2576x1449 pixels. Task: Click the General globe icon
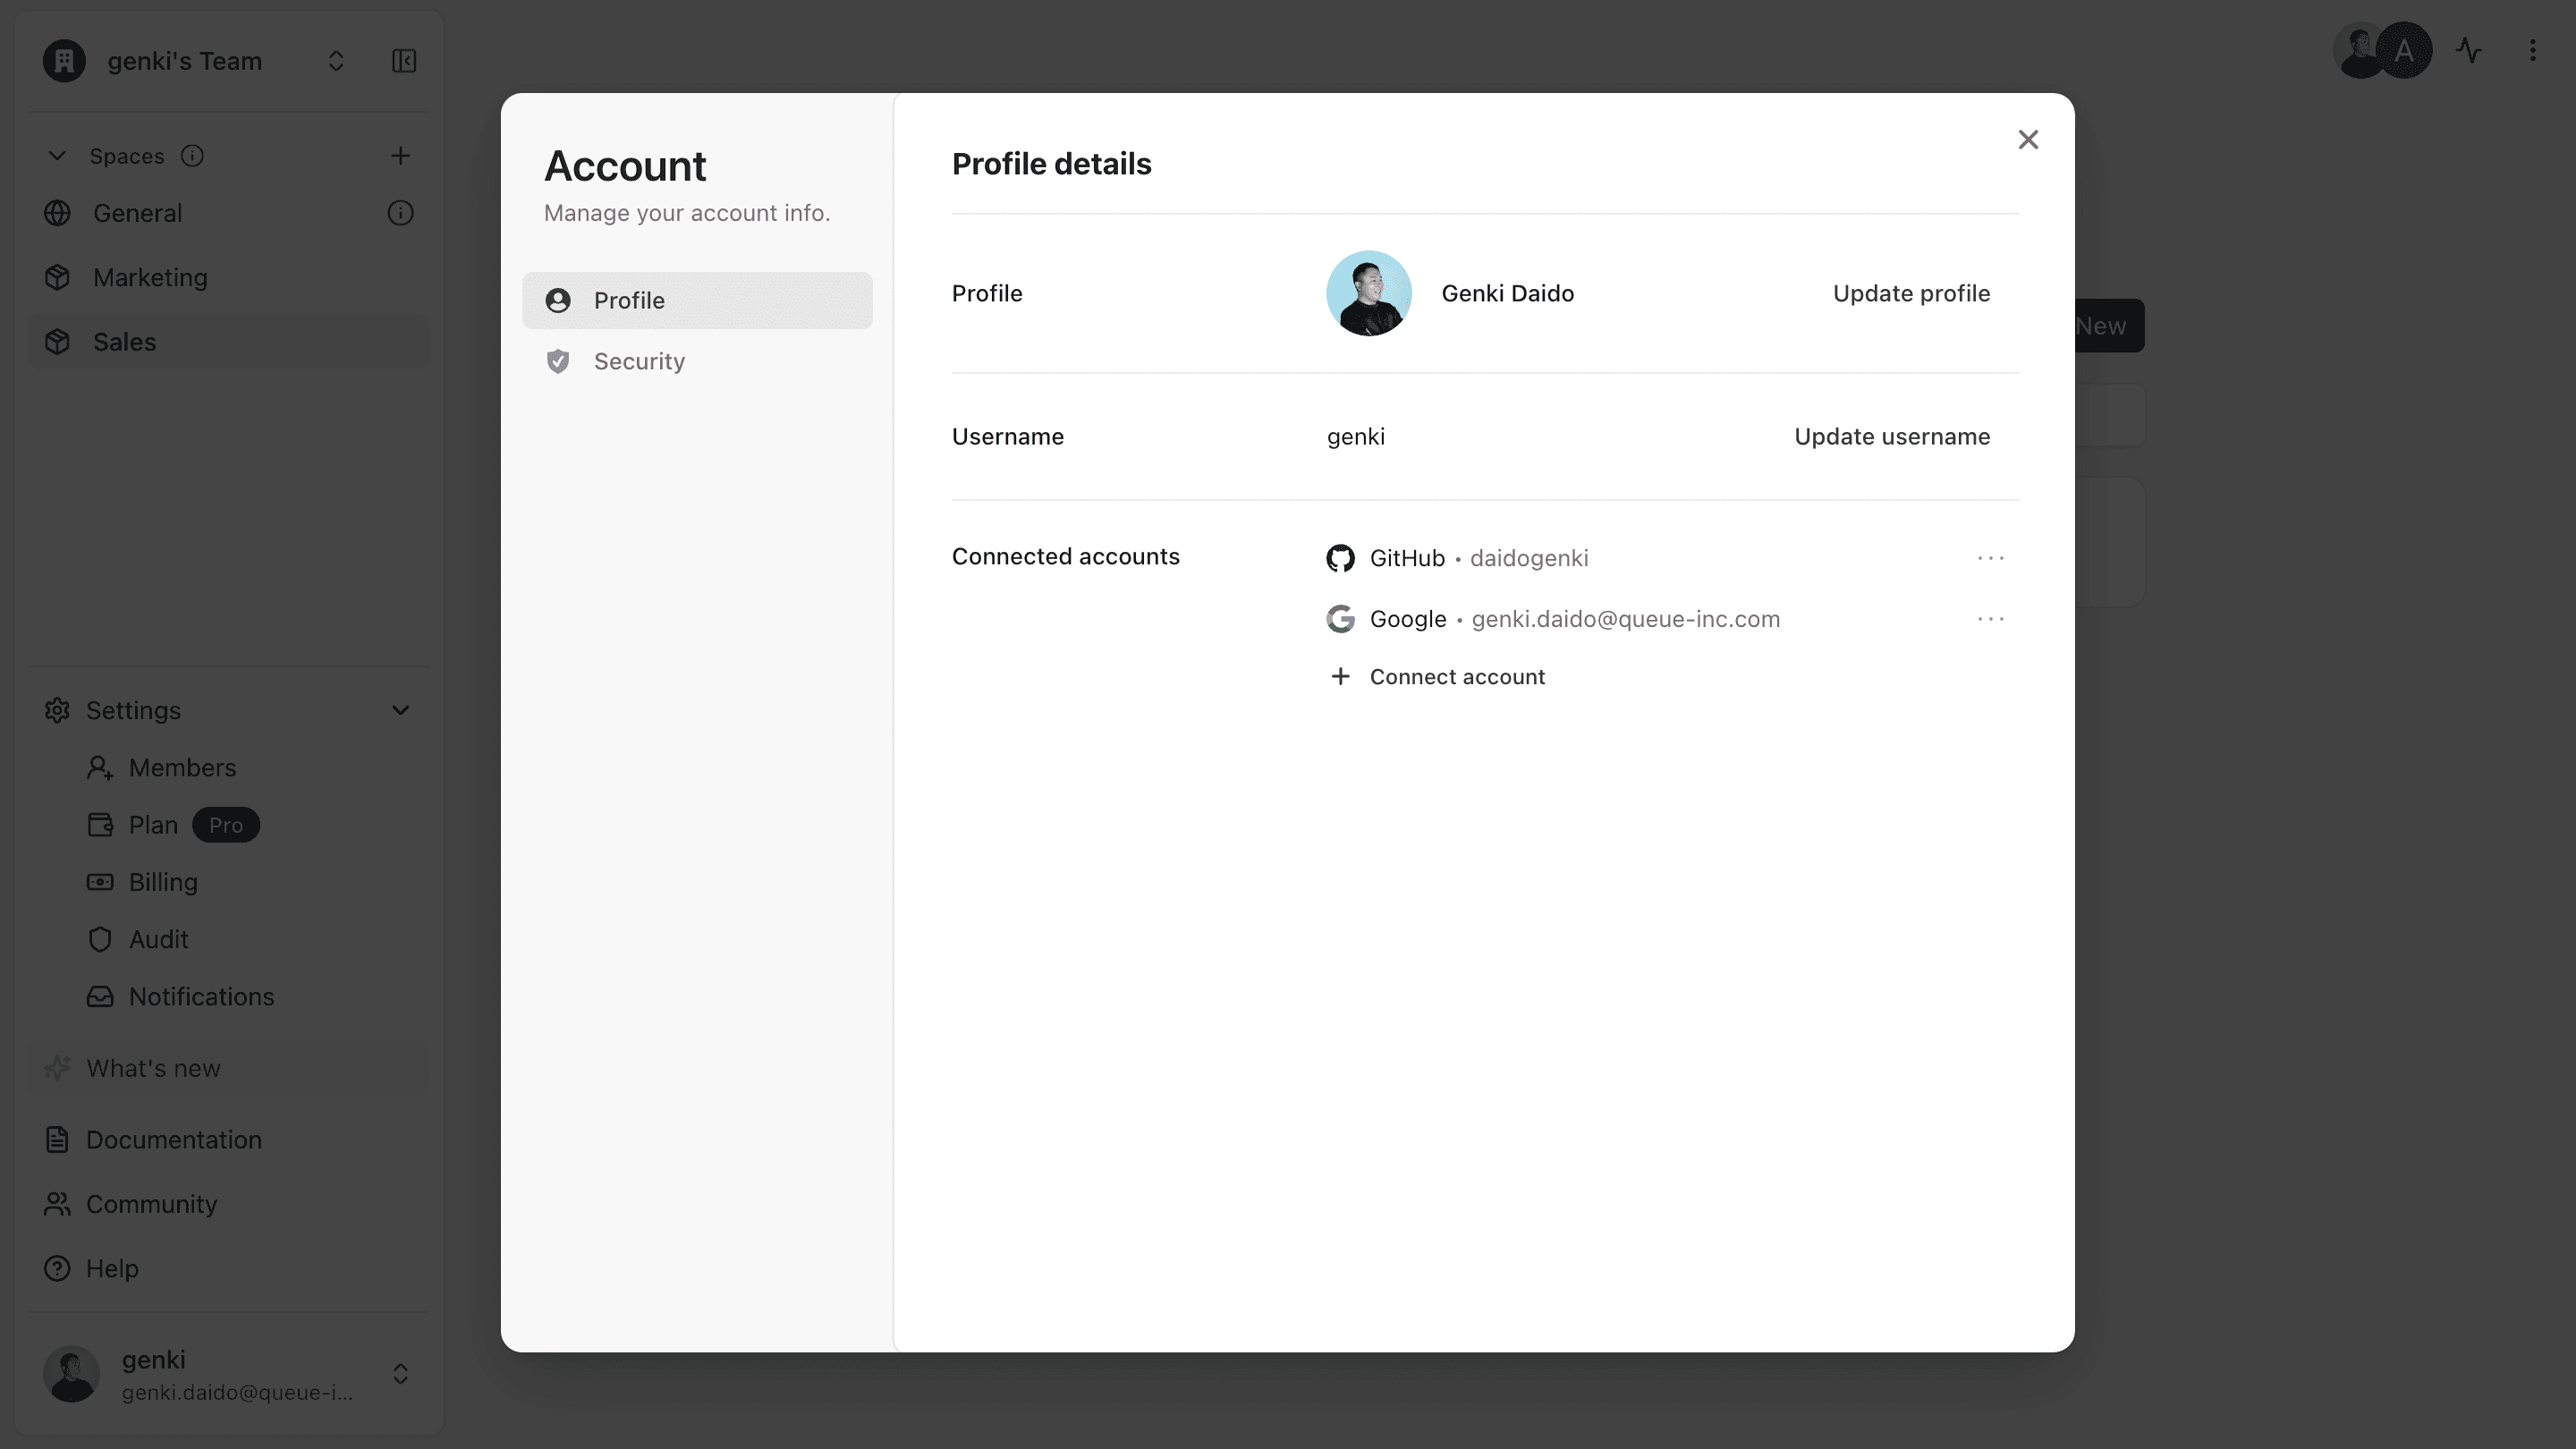[57, 213]
